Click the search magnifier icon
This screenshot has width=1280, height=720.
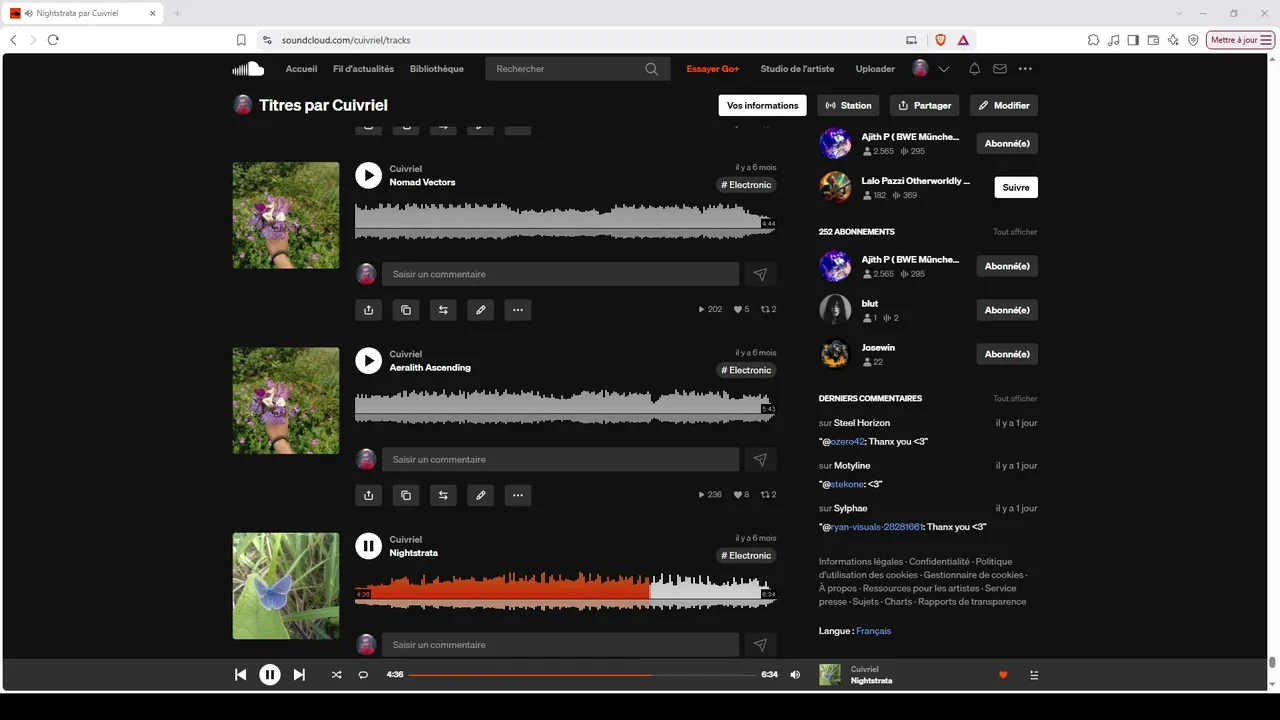652,69
